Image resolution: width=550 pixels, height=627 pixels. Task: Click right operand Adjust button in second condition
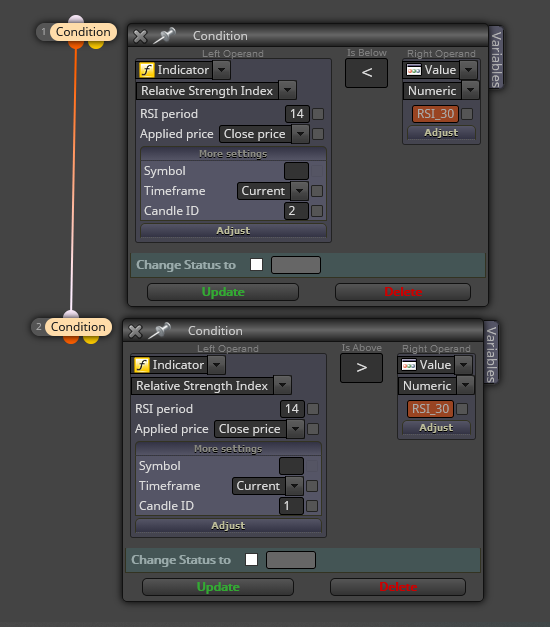(436, 428)
